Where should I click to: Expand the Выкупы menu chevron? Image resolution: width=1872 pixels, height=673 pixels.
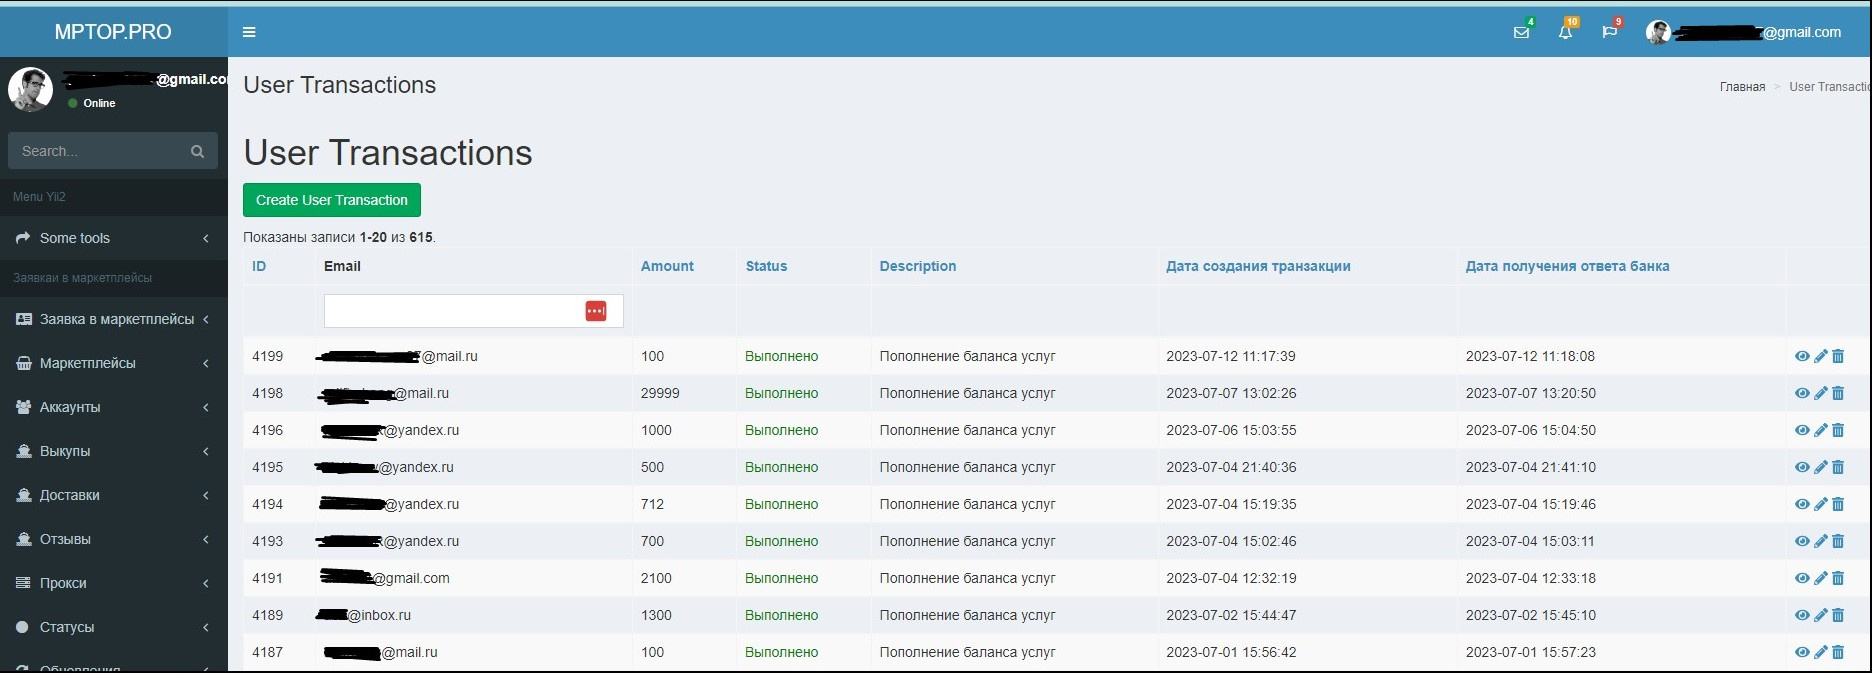click(206, 451)
